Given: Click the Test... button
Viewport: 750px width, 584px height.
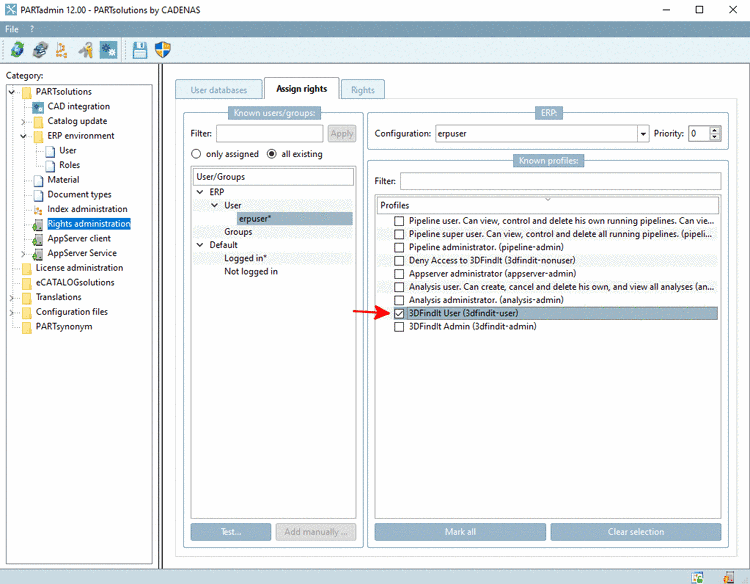Looking at the screenshot, I should point(231,532).
